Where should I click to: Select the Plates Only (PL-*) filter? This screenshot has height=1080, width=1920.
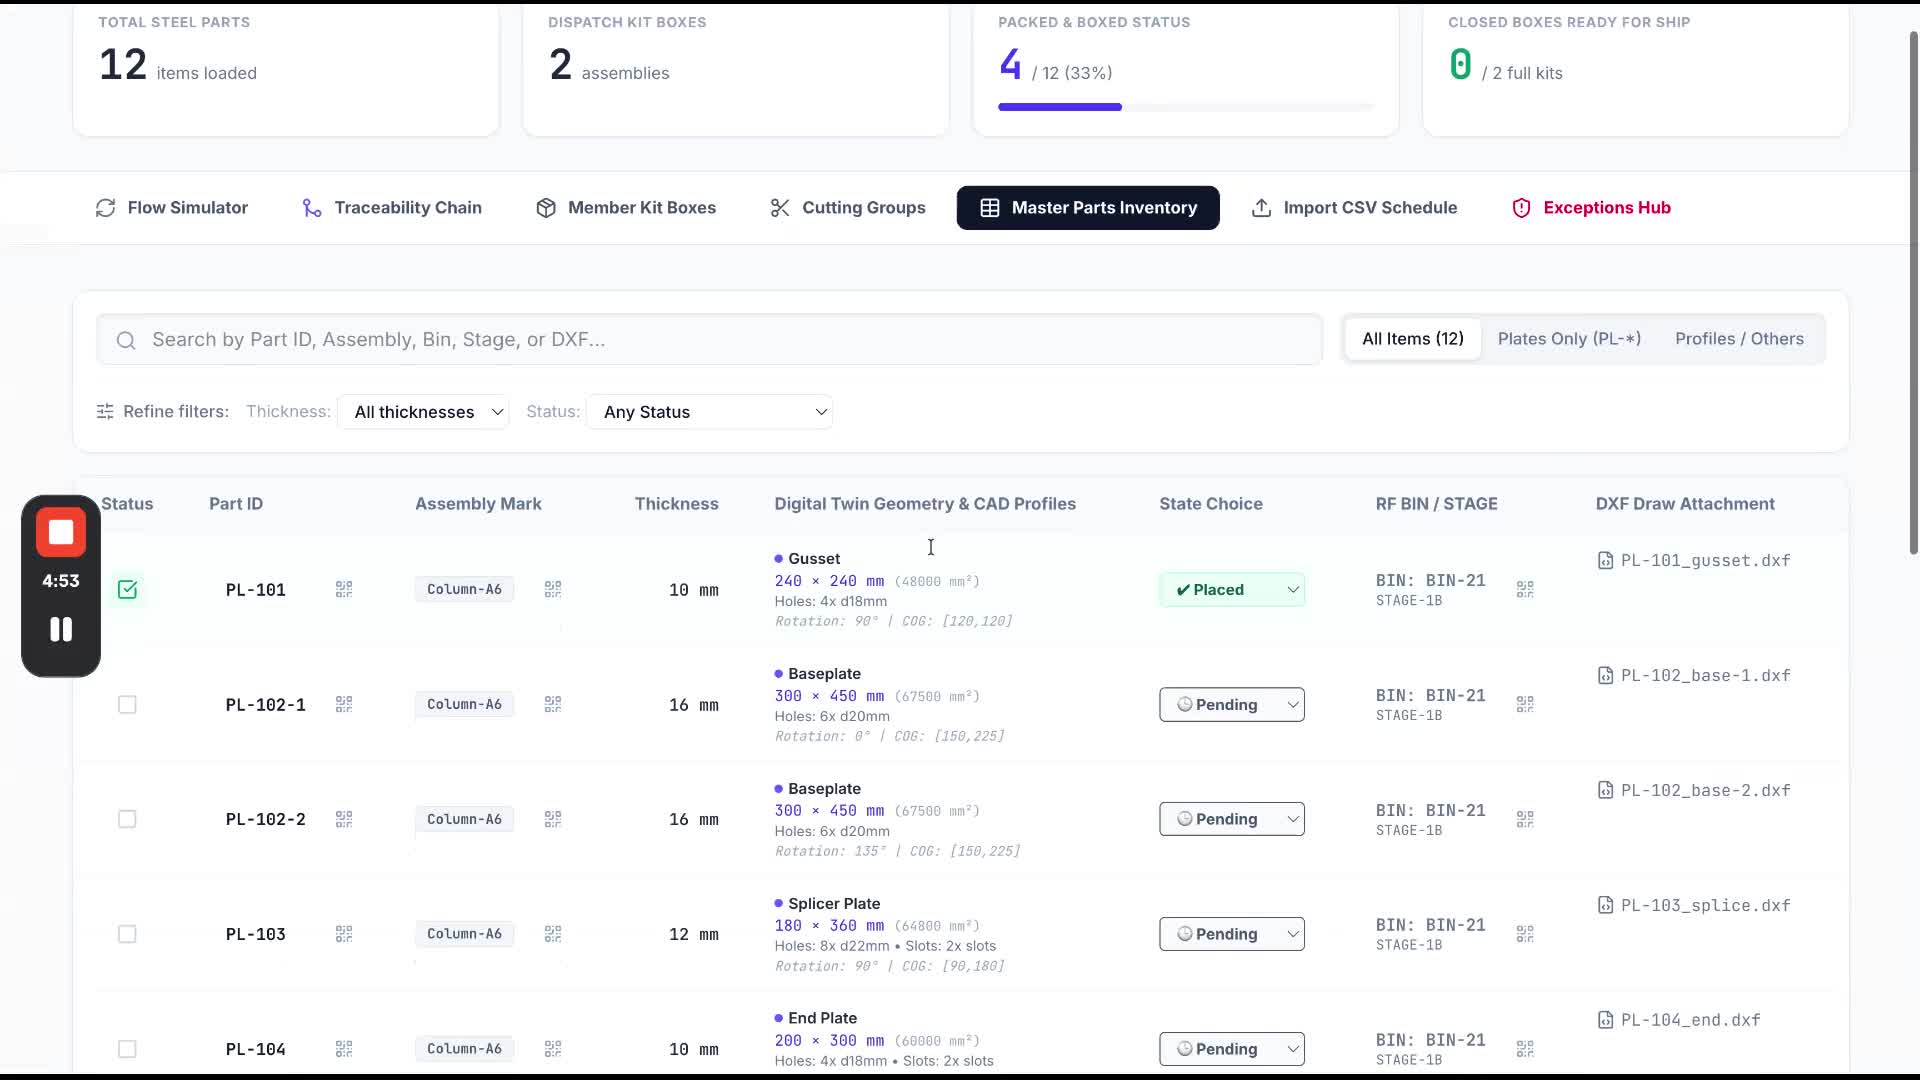[x=1569, y=339]
